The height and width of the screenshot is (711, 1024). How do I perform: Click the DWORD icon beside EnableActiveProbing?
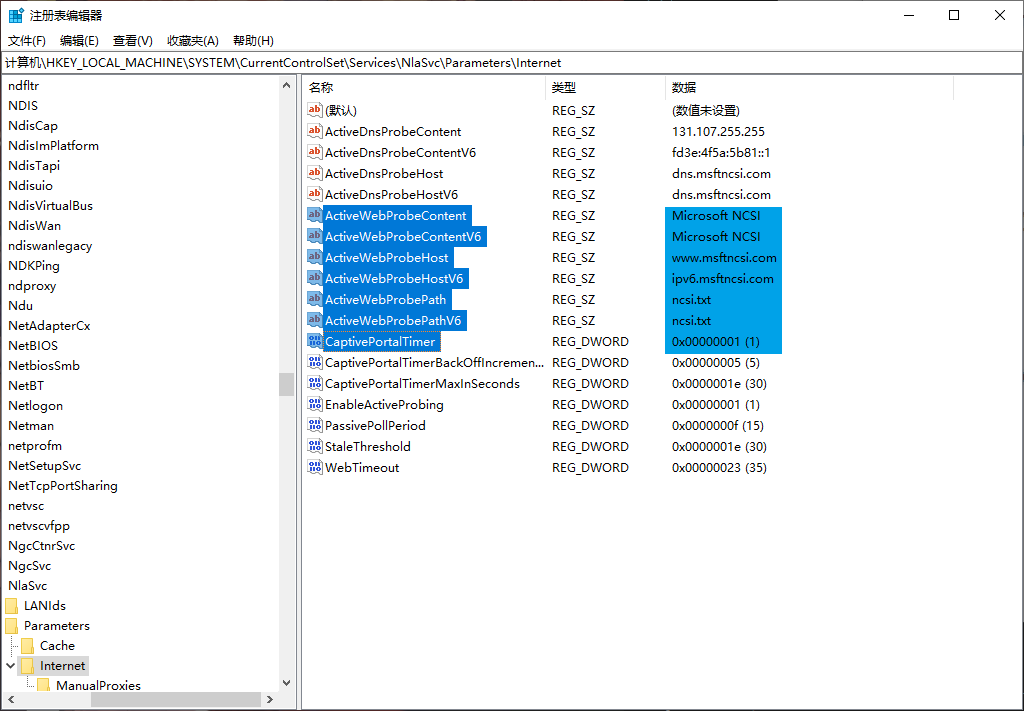point(315,403)
